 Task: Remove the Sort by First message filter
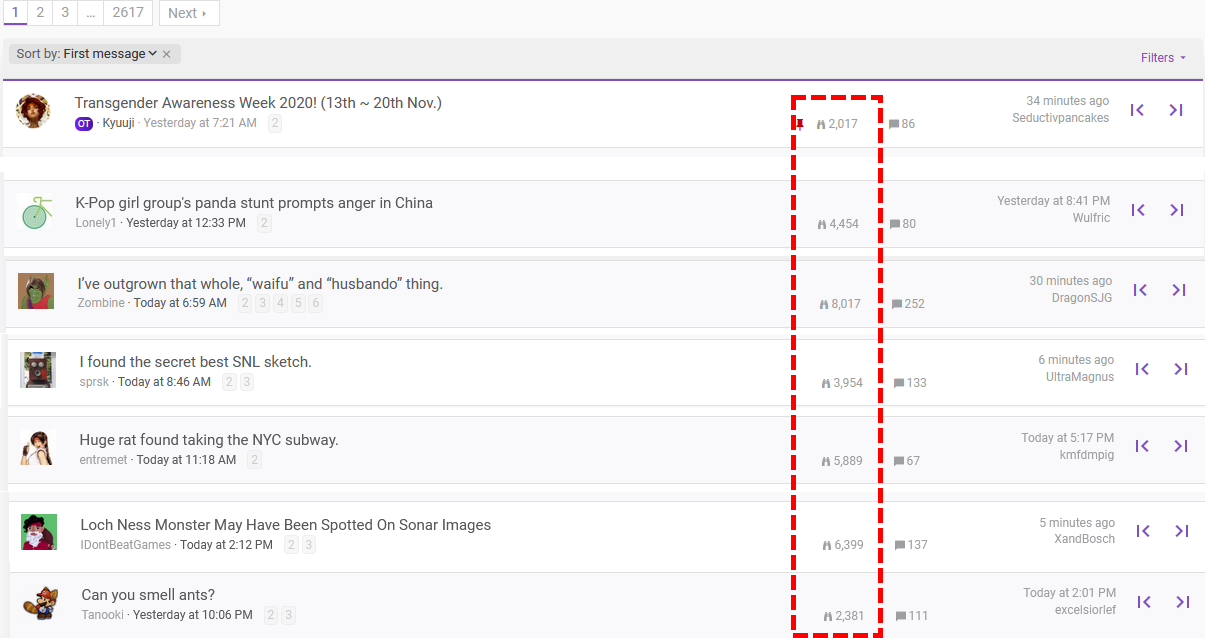coord(167,54)
